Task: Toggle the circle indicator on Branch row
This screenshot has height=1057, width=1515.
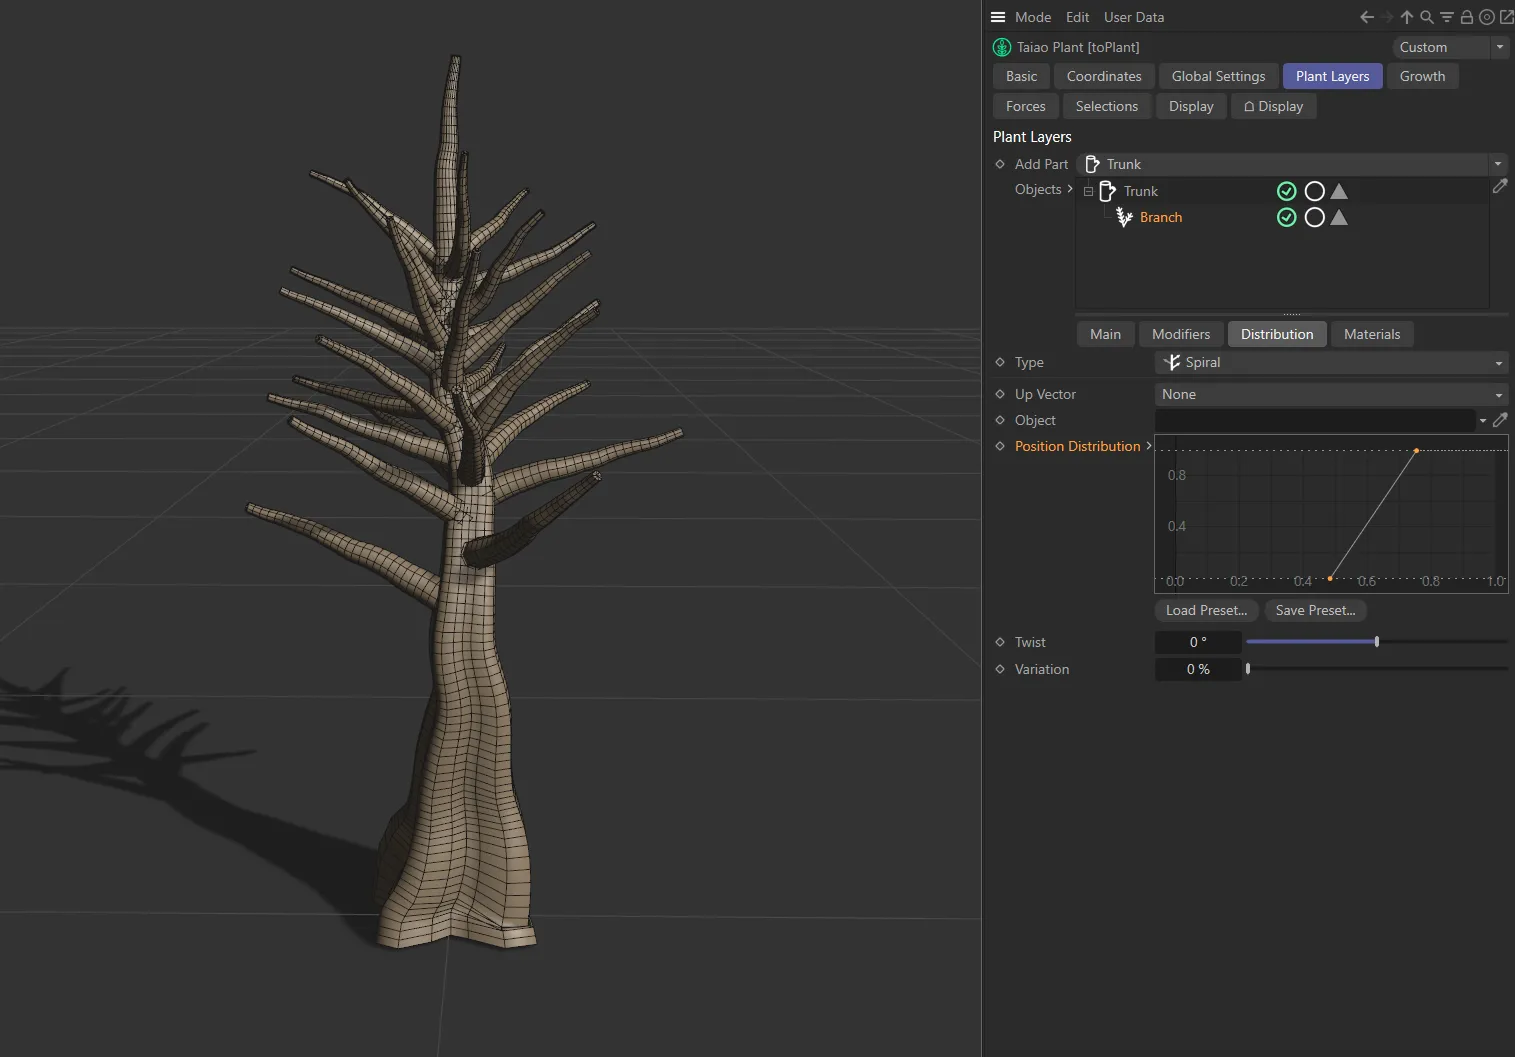Action: (1315, 218)
